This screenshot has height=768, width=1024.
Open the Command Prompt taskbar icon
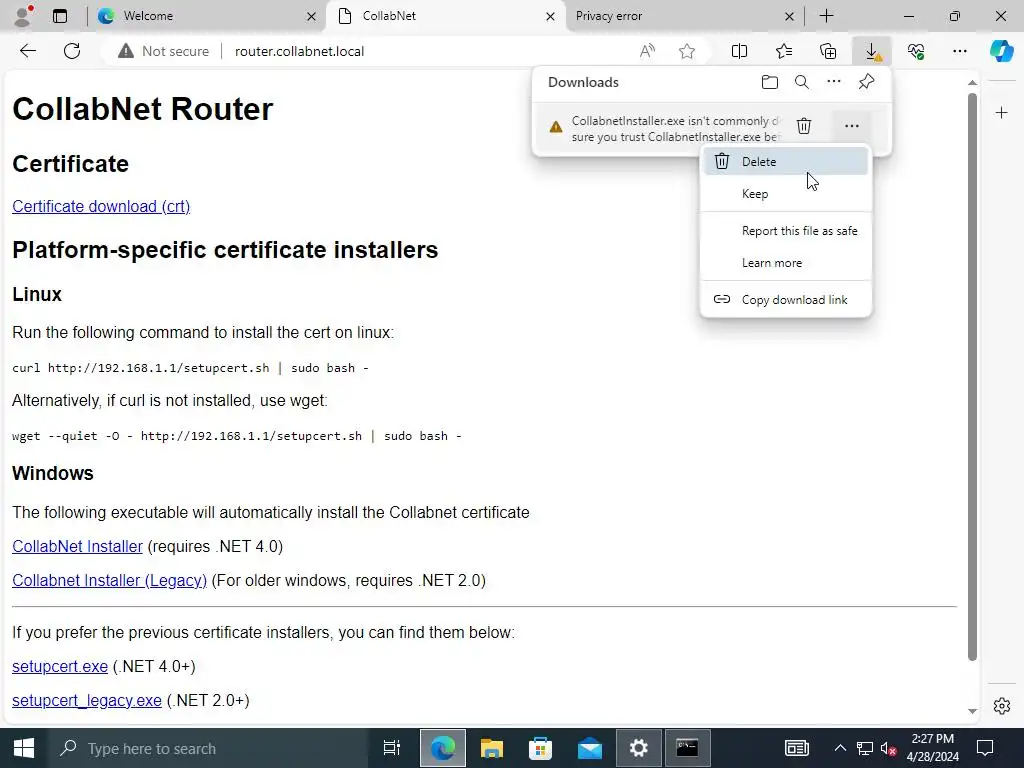pyautogui.click(x=687, y=748)
